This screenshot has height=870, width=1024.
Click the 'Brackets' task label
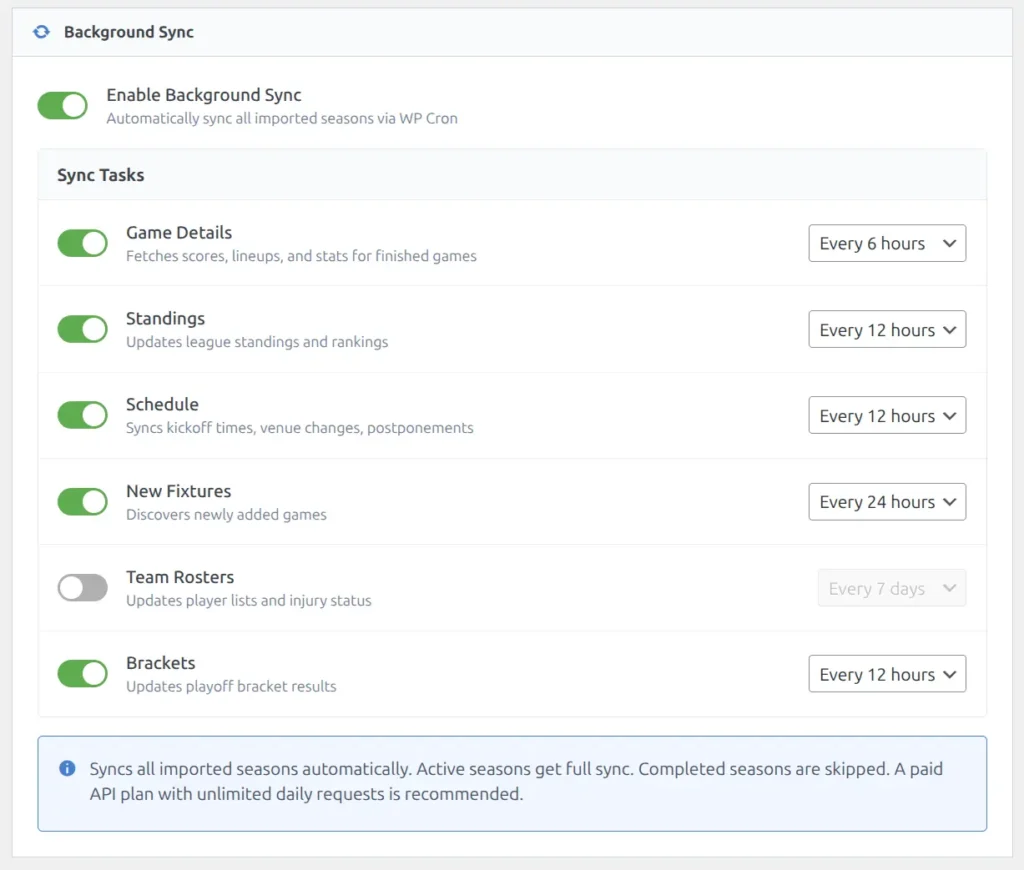[x=161, y=663]
